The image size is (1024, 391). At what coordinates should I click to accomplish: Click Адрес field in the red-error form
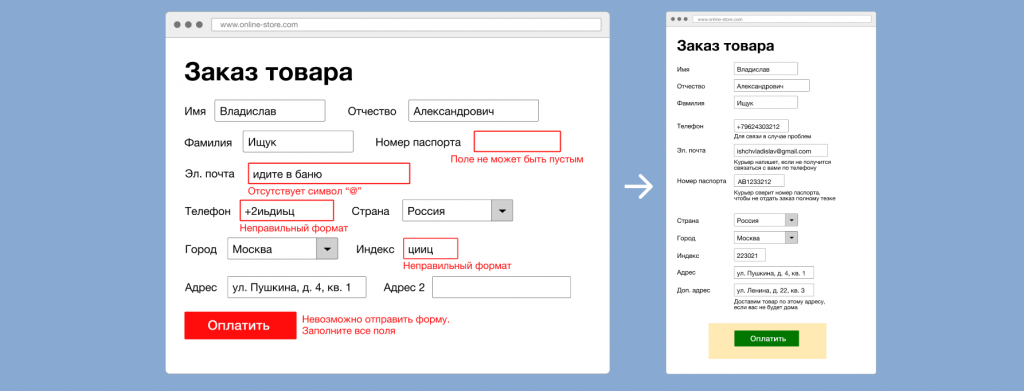point(296,287)
